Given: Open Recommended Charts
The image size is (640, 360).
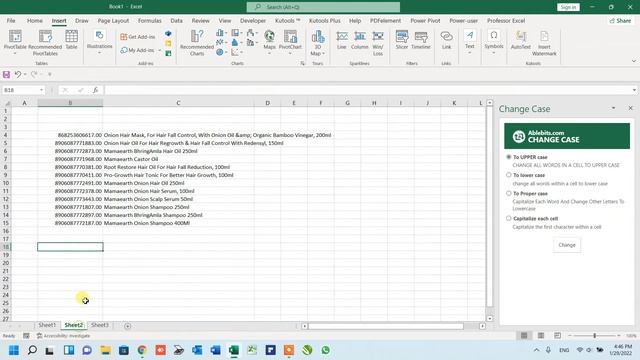Looking at the screenshot, I should (x=197, y=42).
